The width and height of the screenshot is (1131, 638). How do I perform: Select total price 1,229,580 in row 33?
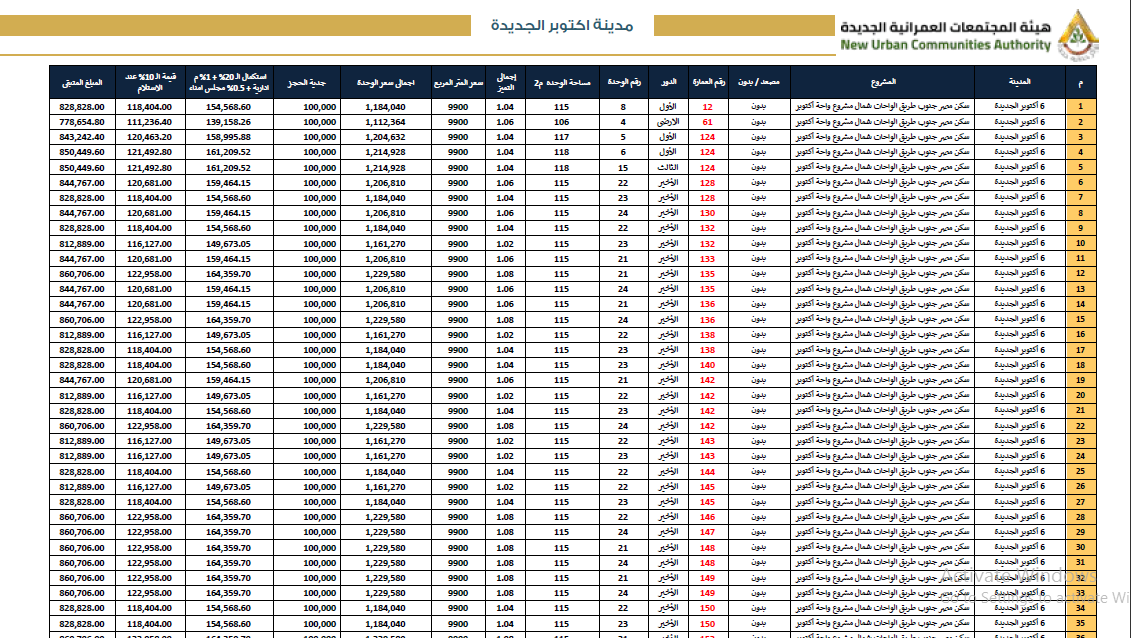click(x=385, y=593)
